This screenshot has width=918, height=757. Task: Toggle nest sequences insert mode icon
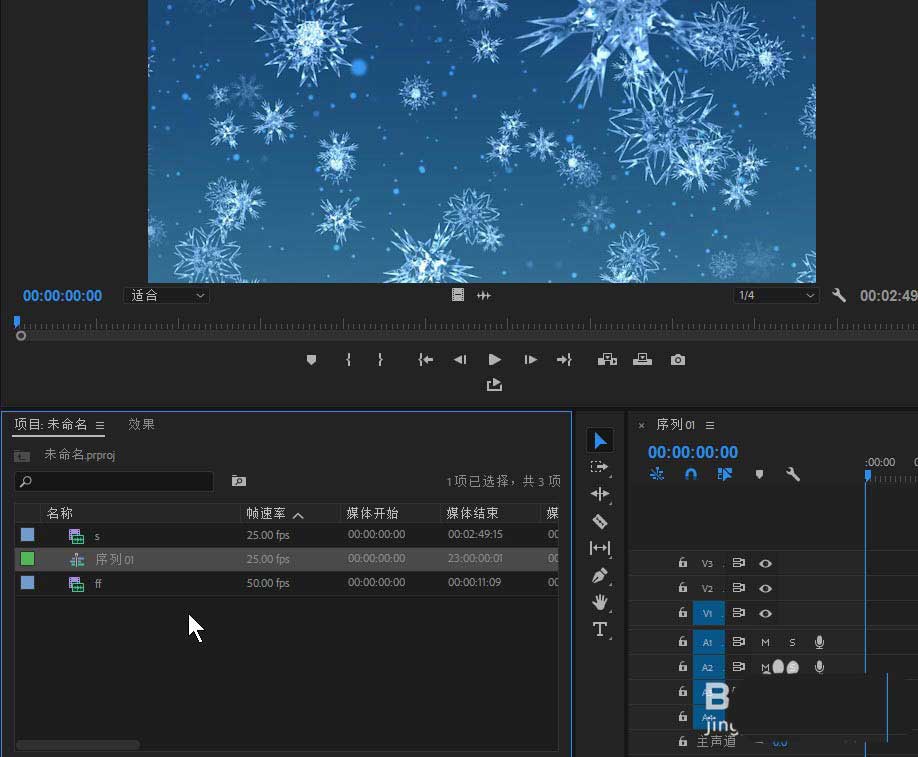click(x=657, y=474)
